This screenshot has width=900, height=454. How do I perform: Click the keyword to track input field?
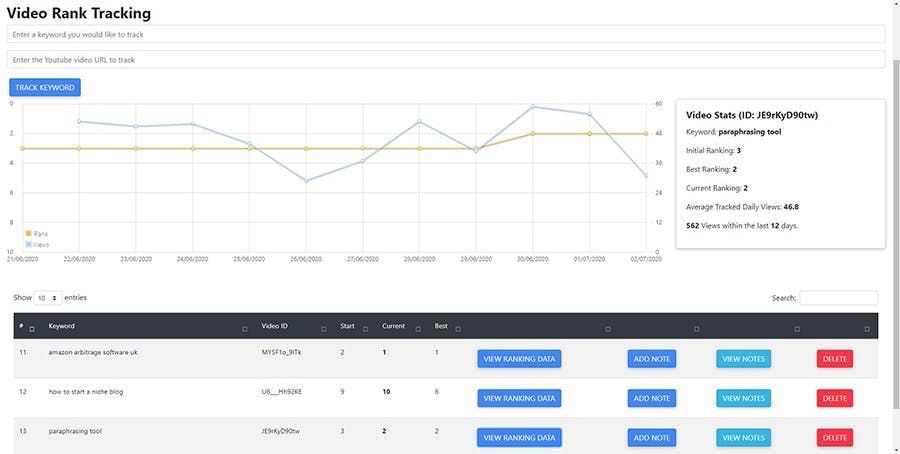point(446,34)
